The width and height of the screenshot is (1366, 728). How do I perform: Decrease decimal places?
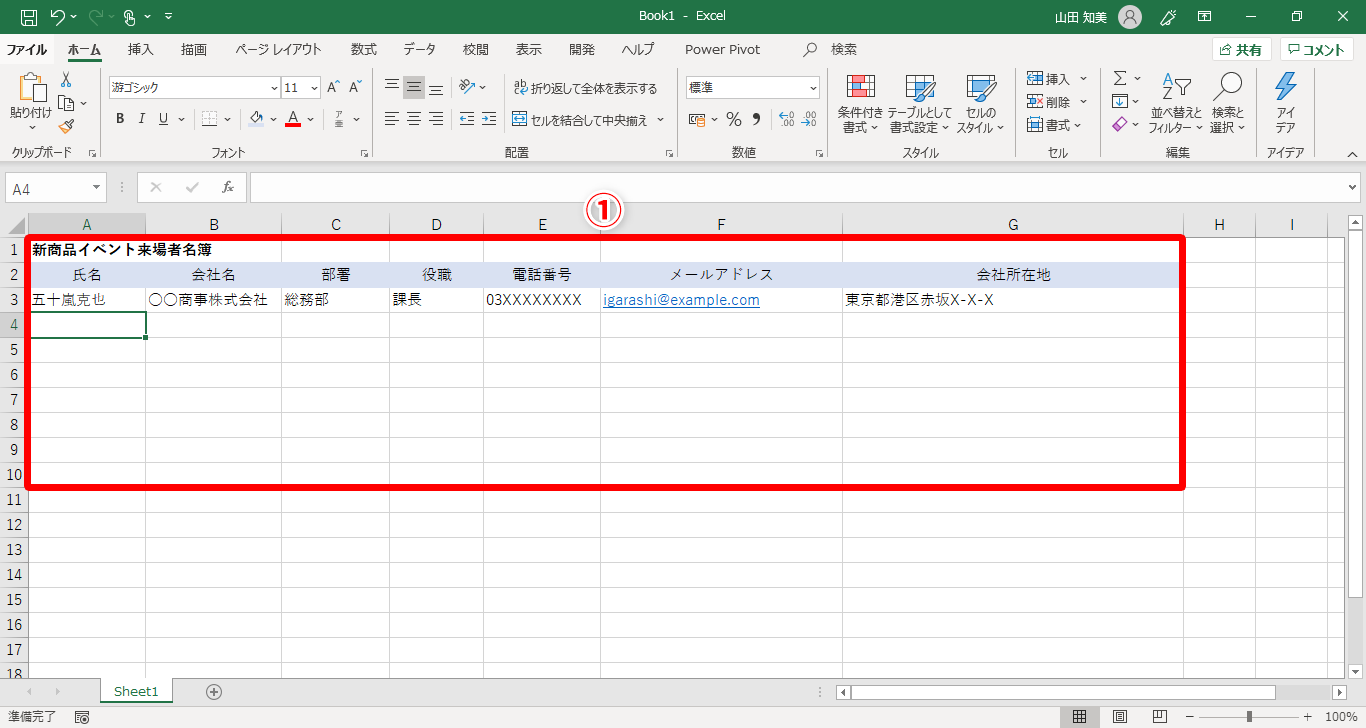tap(808, 120)
